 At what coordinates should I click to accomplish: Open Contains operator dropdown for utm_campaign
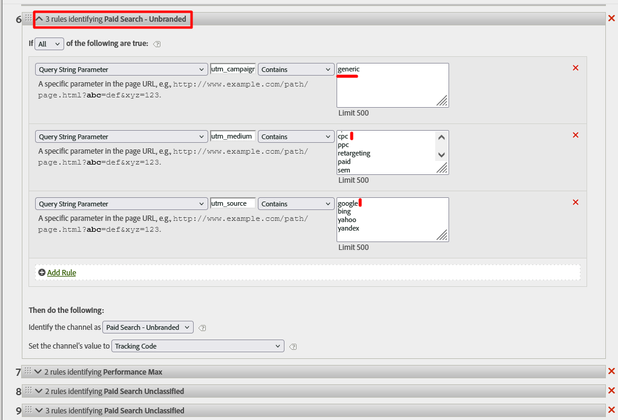296,69
